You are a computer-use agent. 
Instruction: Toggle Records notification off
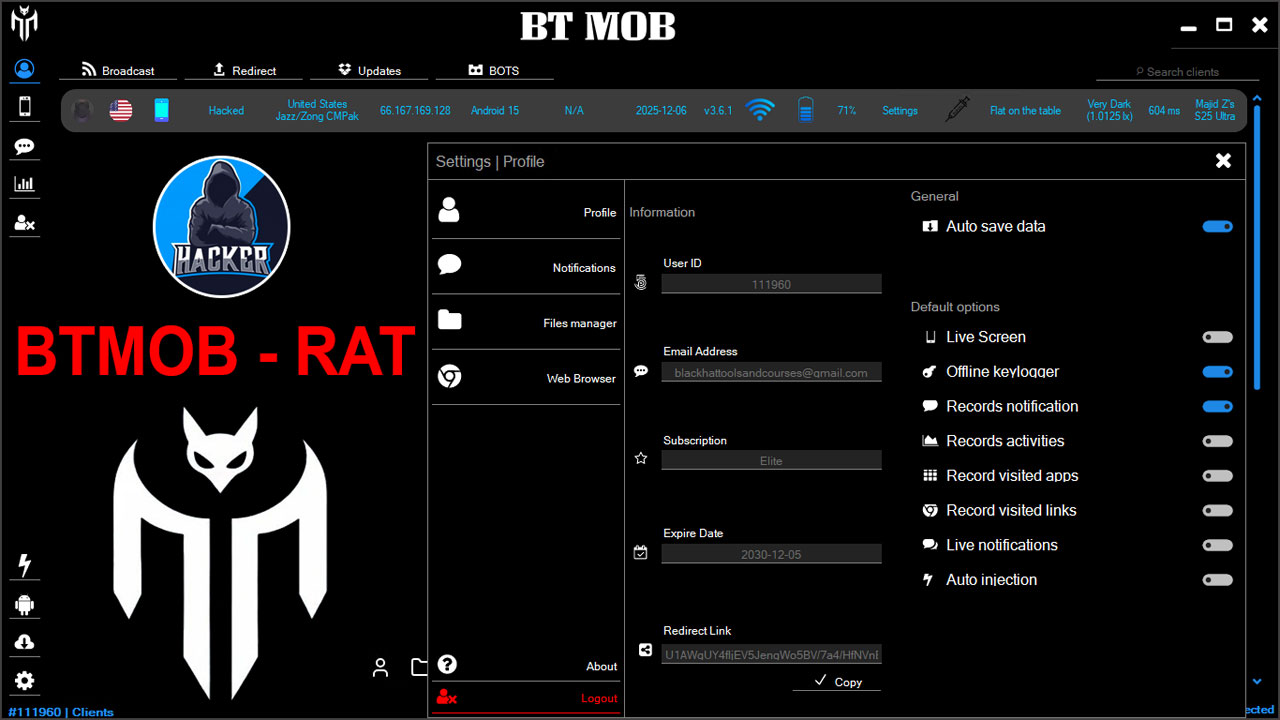1217,406
